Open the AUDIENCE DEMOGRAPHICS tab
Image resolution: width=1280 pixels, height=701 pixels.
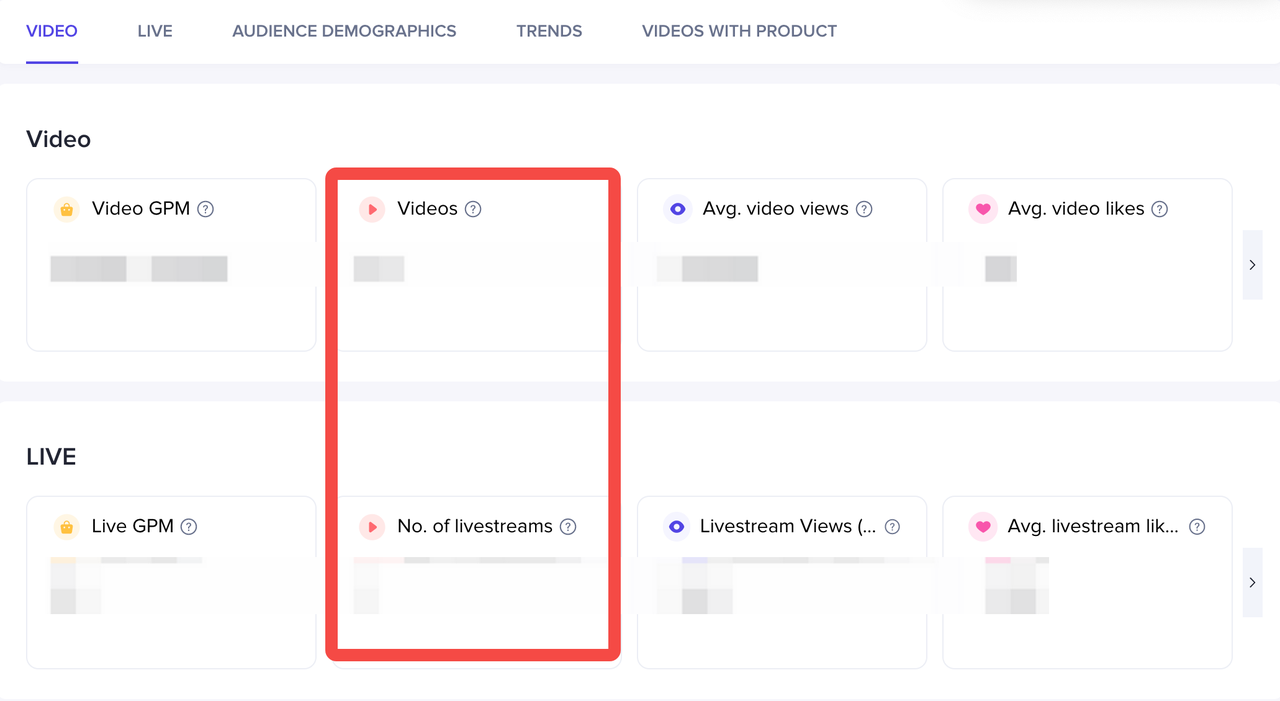coord(344,31)
